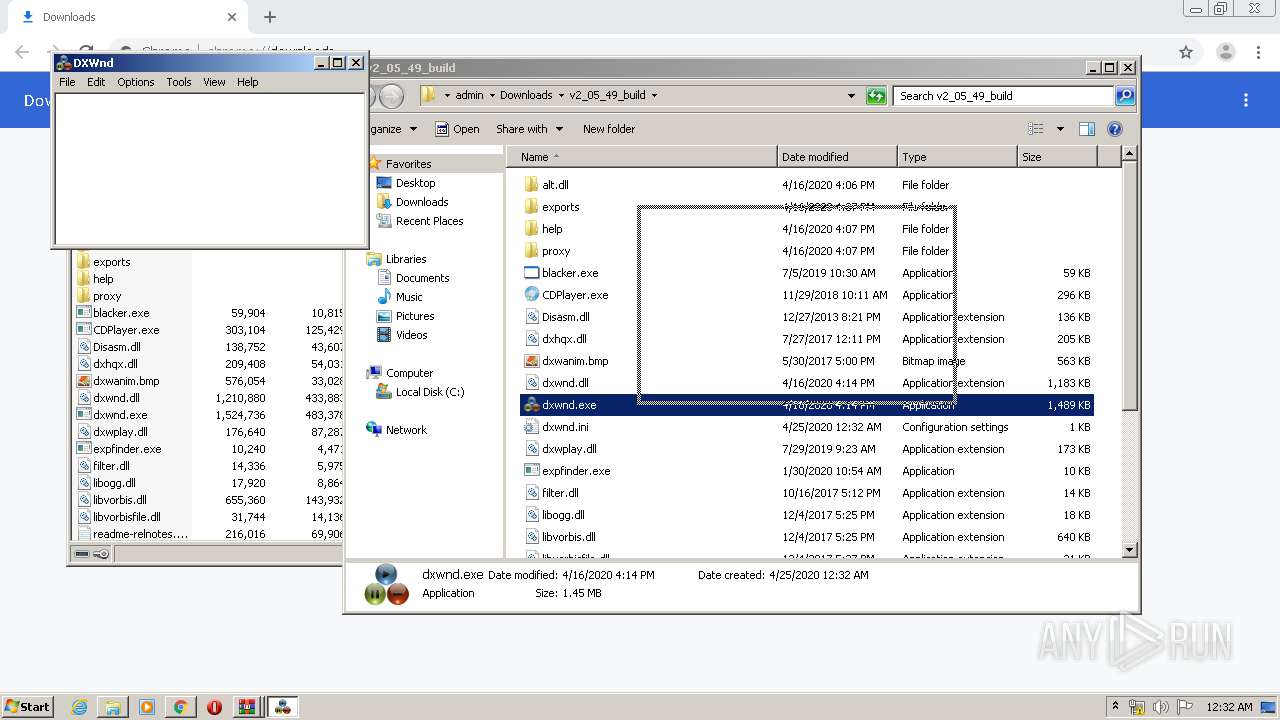Select libvorbis.dll in the Explorer file list

[x=569, y=537]
